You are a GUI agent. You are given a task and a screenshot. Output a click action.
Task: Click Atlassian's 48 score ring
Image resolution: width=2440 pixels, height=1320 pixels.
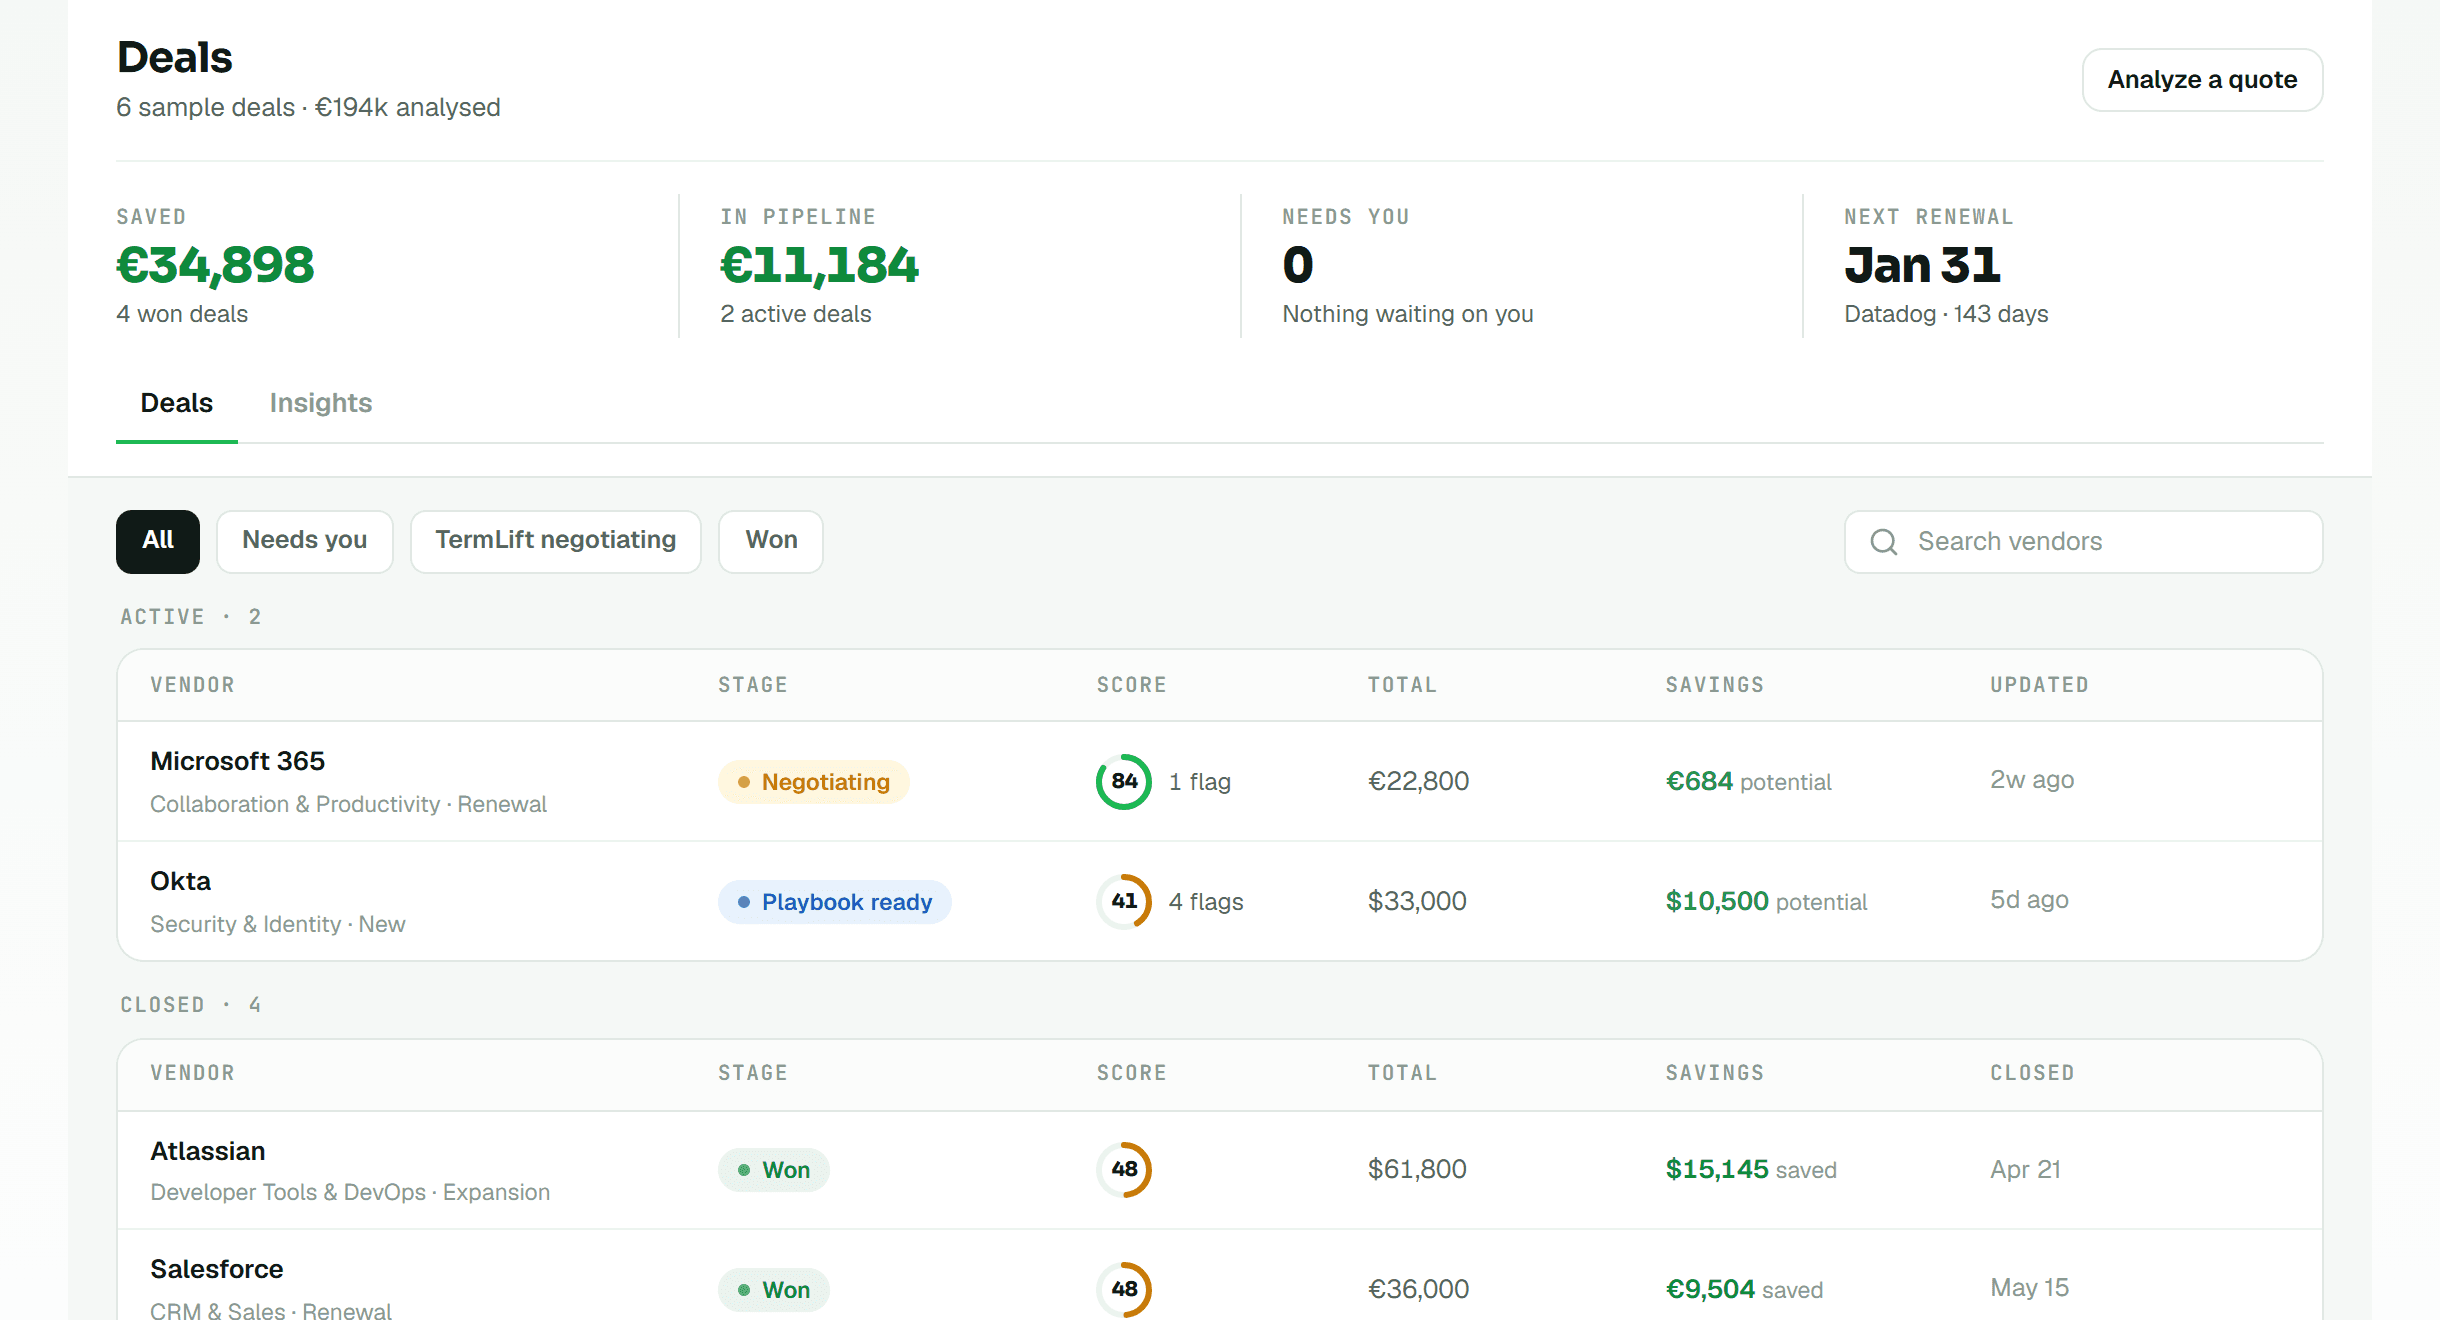1124,1169
